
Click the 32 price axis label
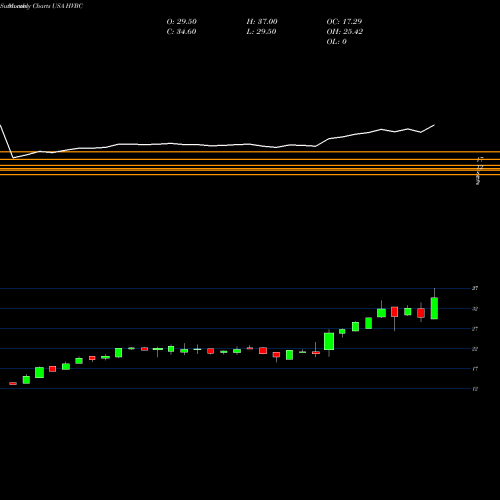click(475, 309)
